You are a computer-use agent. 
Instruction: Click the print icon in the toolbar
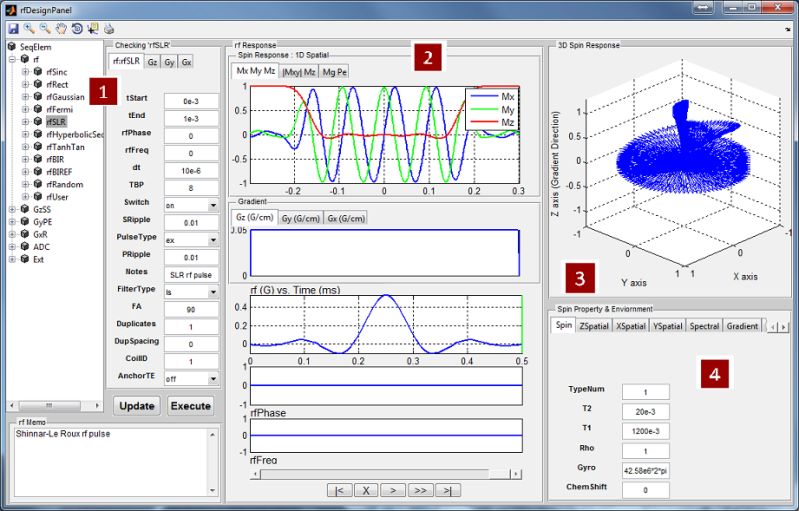[x=109, y=29]
